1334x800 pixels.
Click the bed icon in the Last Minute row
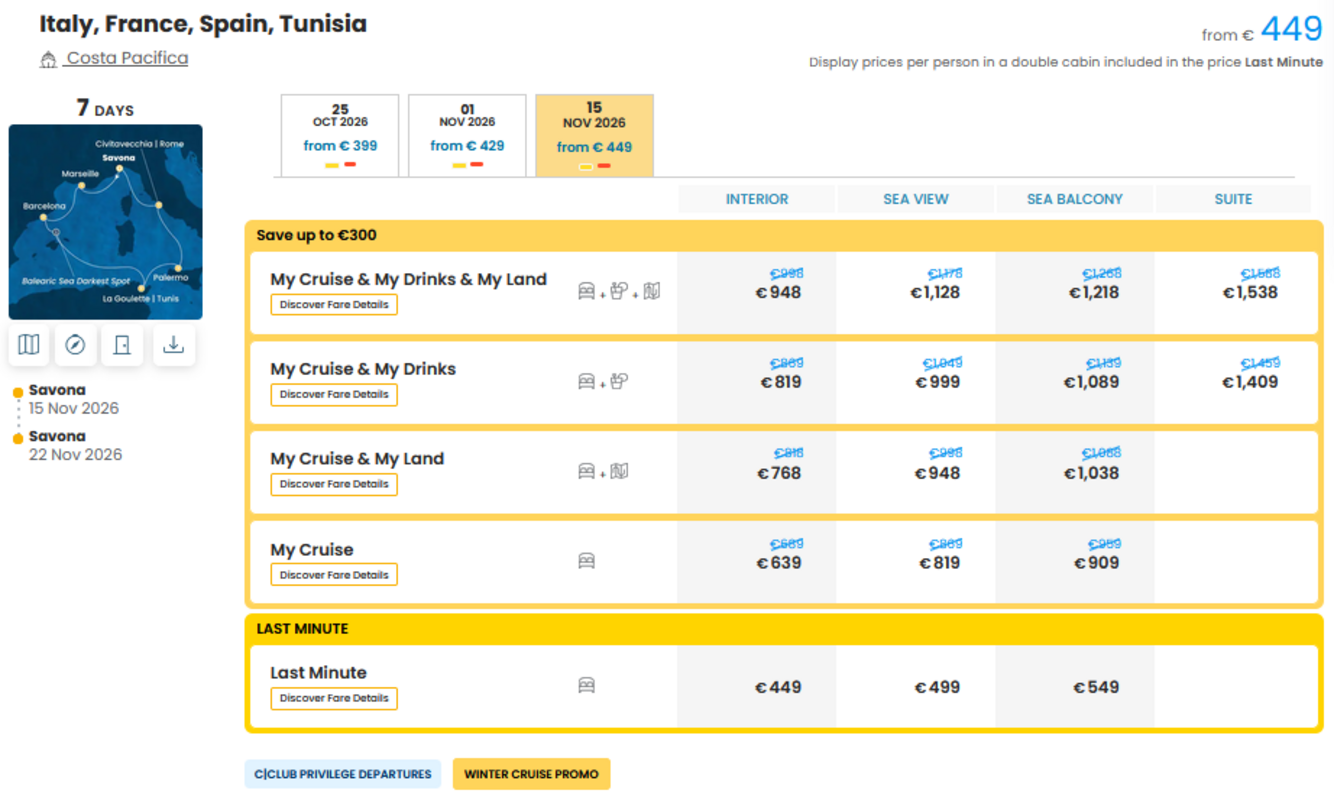(587, 685)
